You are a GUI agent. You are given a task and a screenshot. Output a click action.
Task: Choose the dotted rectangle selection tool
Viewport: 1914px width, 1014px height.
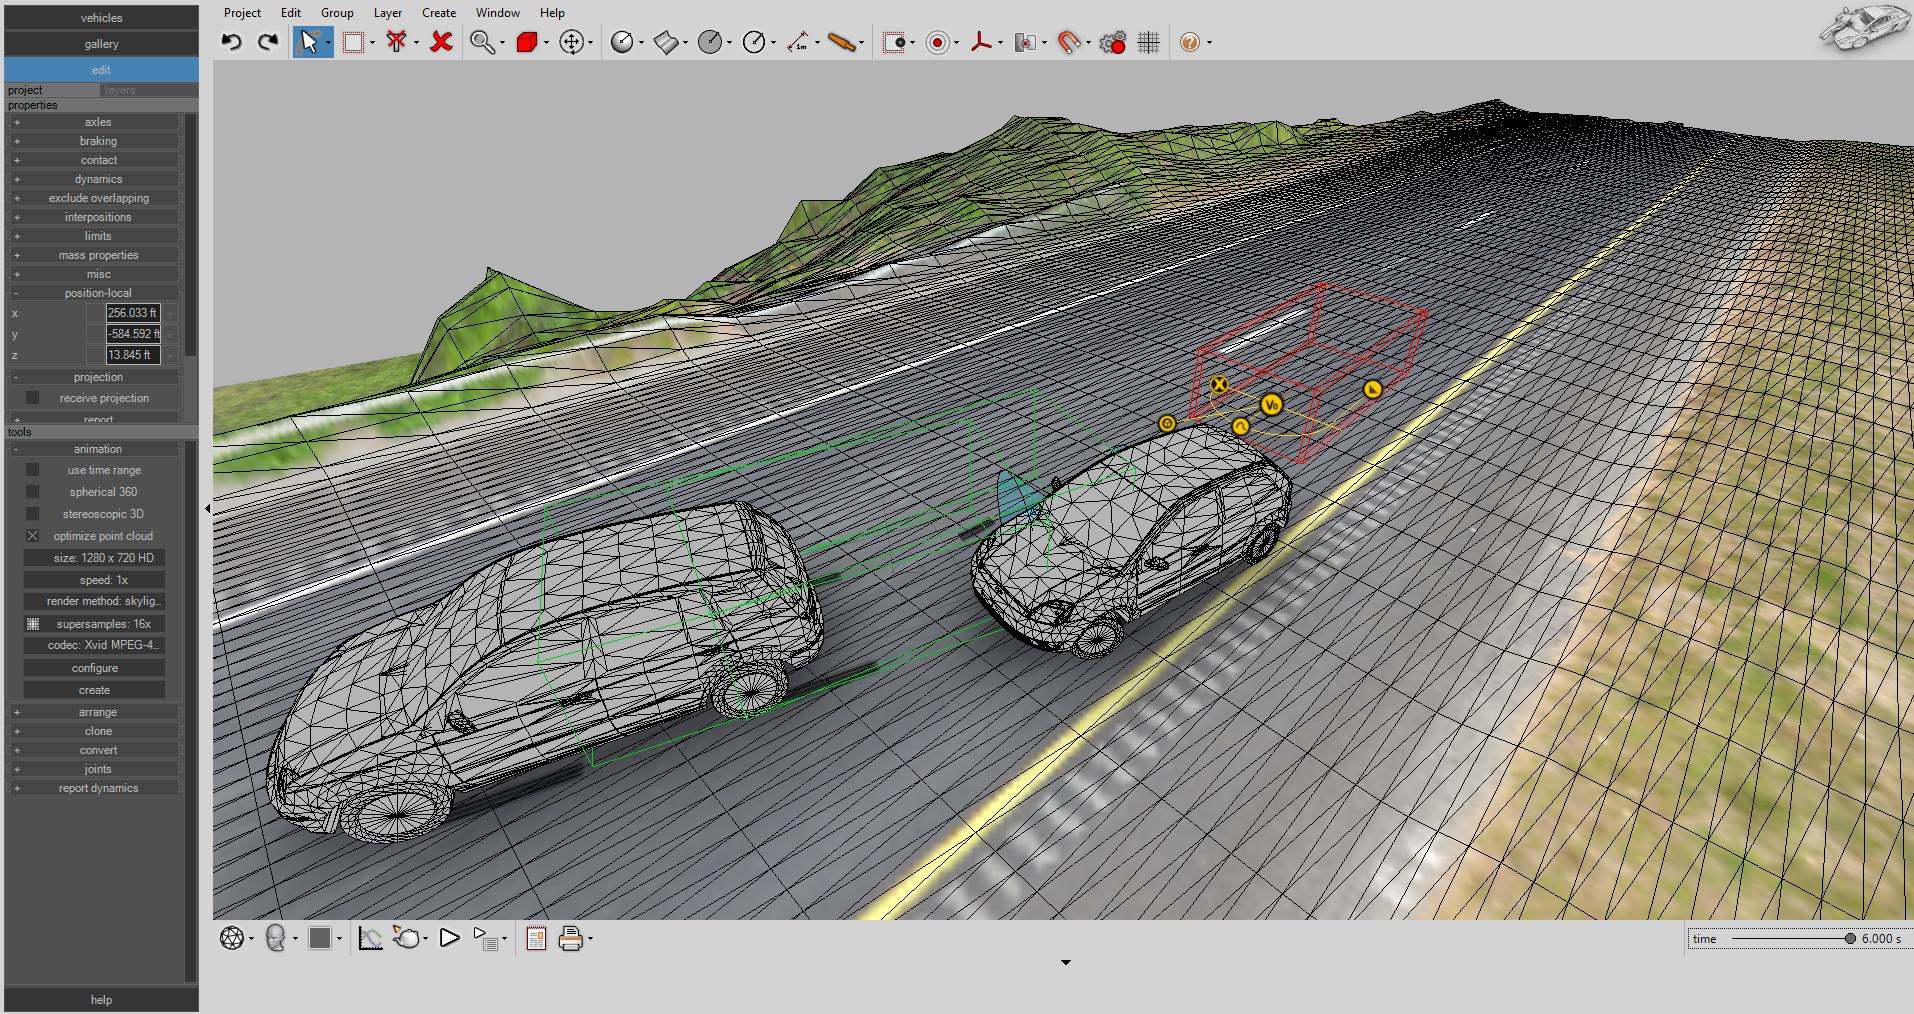[353, 42]
